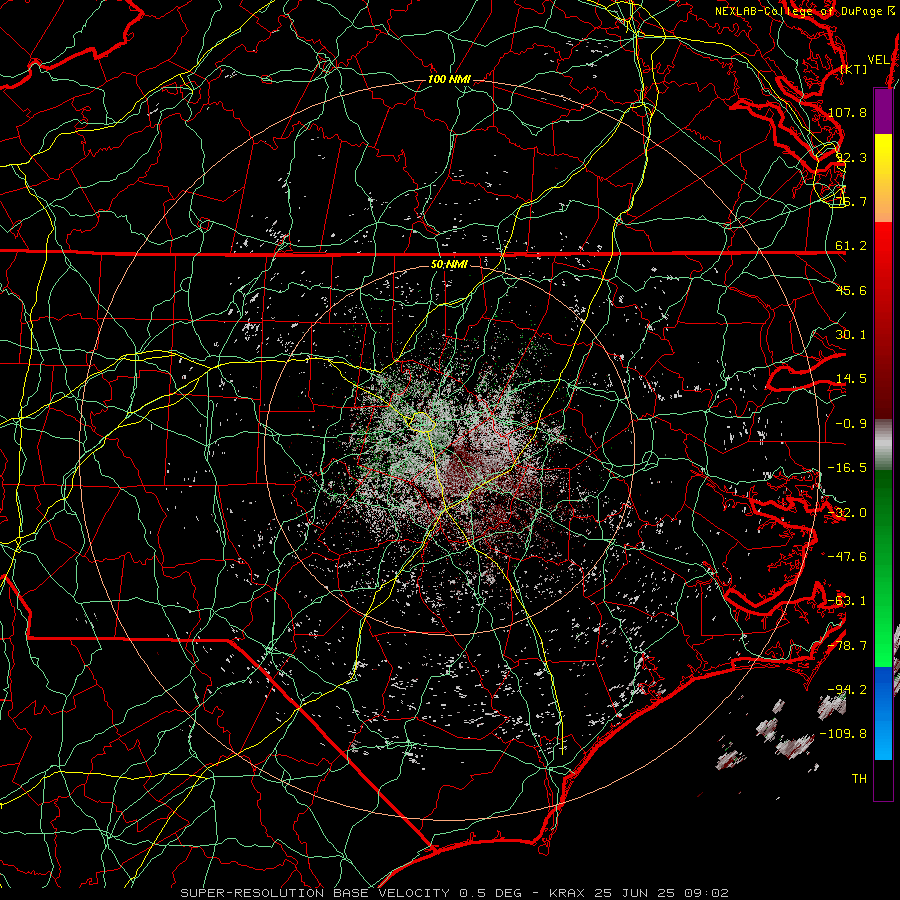
Task: Click the 61.2 velocity scale value
Action: (851, 246)
